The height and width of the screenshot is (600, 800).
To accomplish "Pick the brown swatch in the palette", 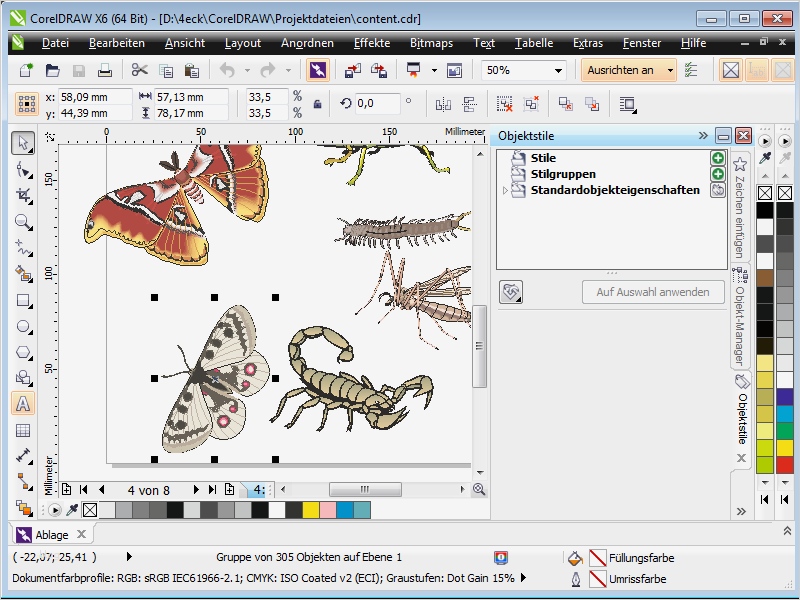I will [765, 279].
